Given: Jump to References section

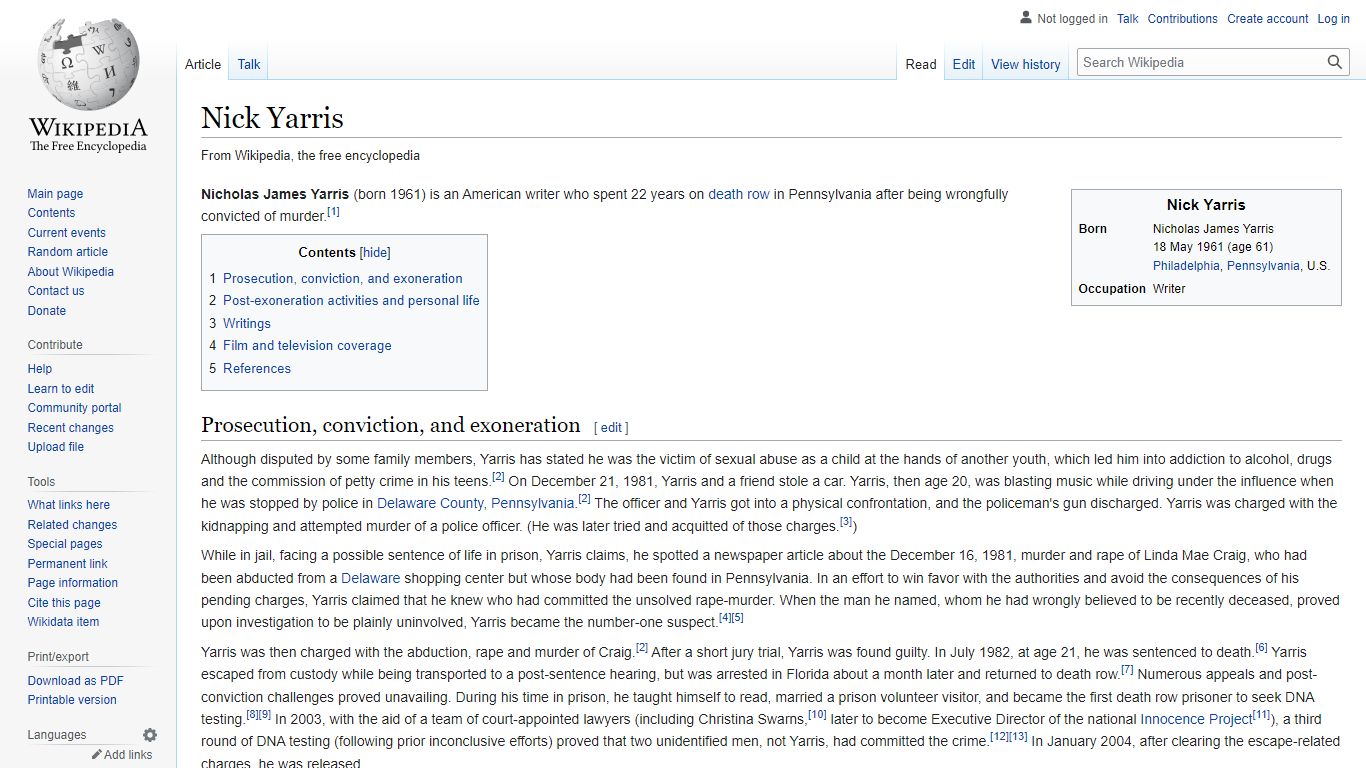Looking at the screenshot, I should (257, 369).
